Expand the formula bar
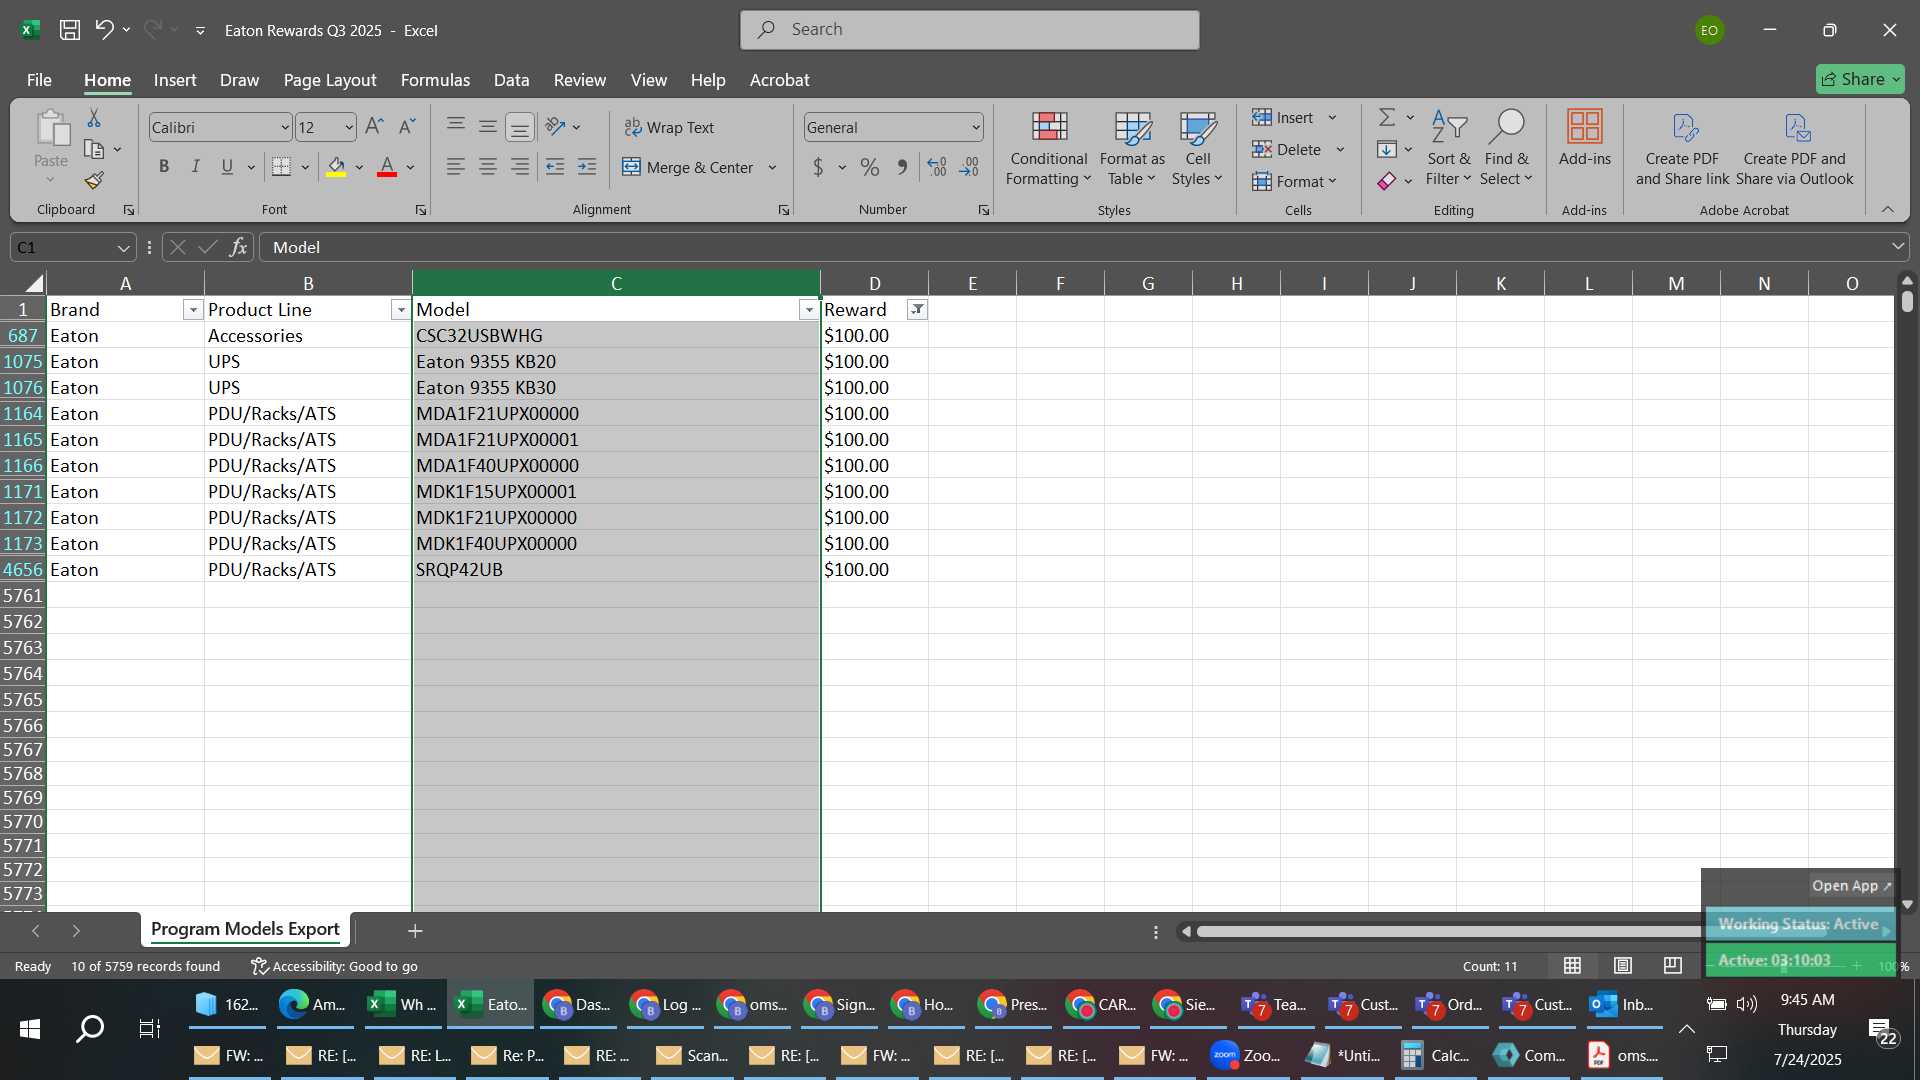The image size is (1920, 1080). tap(1897, 246)
